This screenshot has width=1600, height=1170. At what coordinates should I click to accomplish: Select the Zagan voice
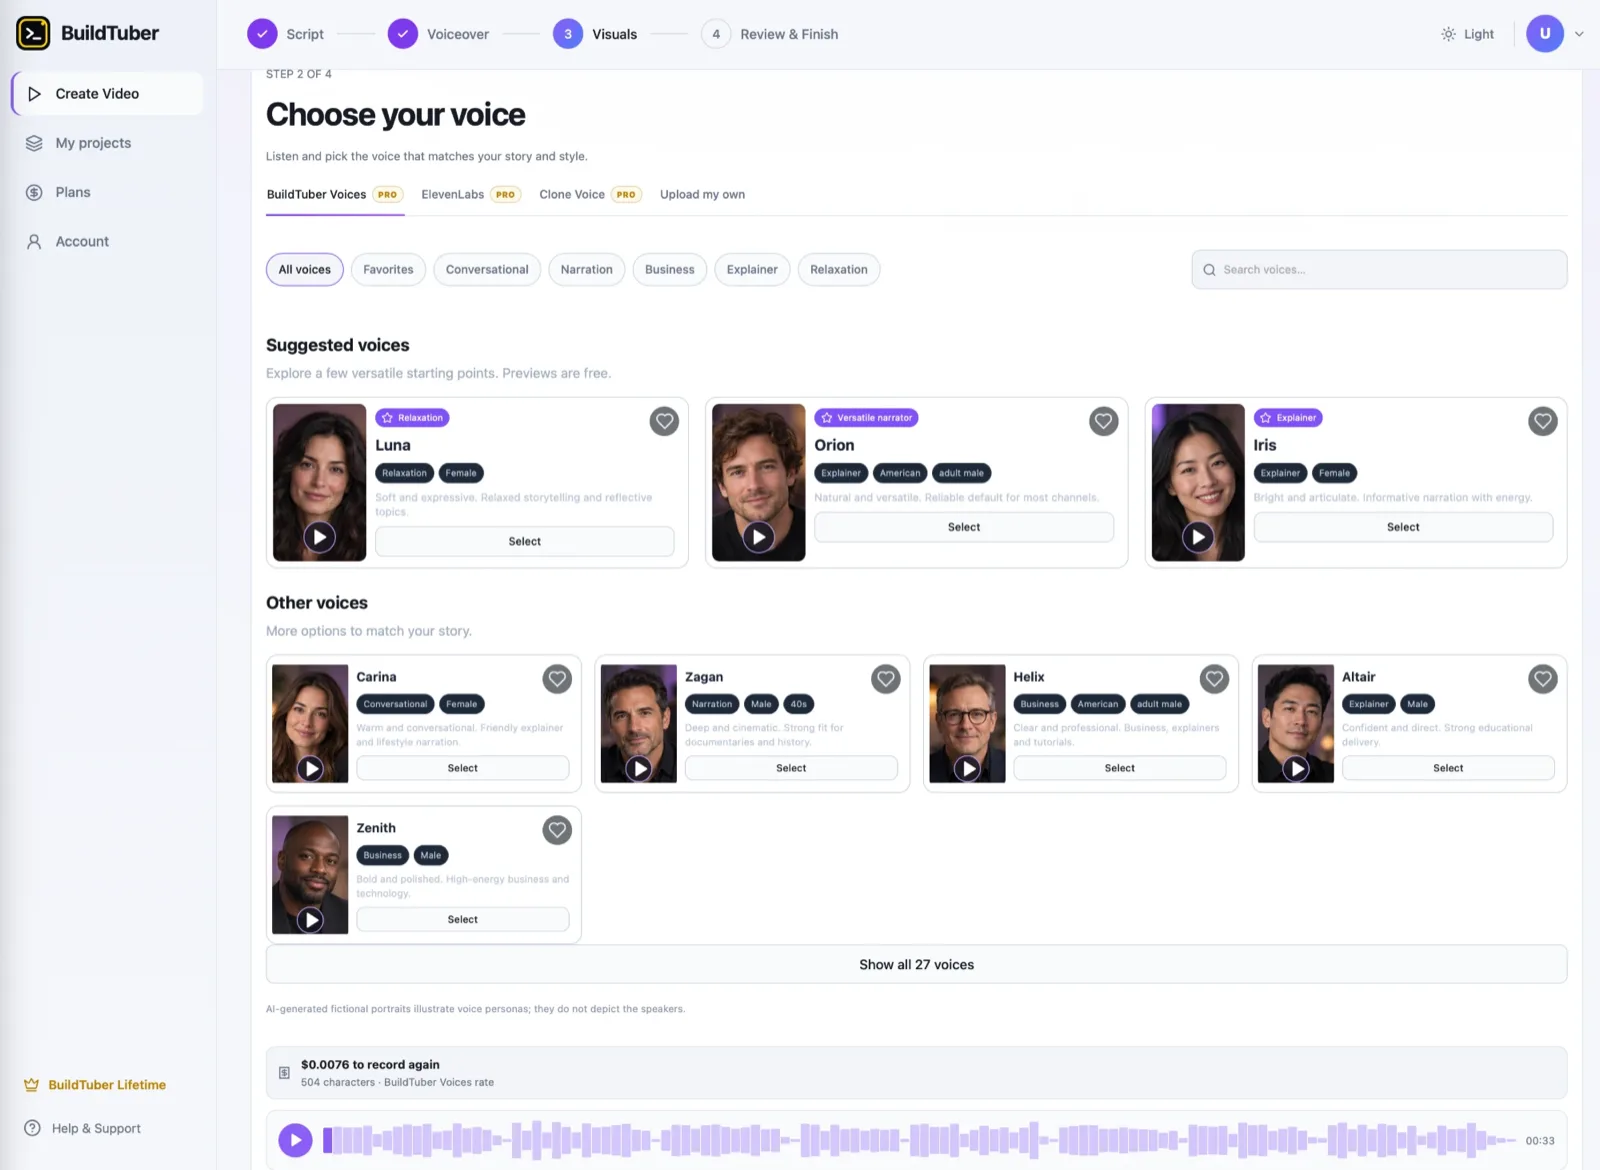pyautogui.click(x=791, y=768)
